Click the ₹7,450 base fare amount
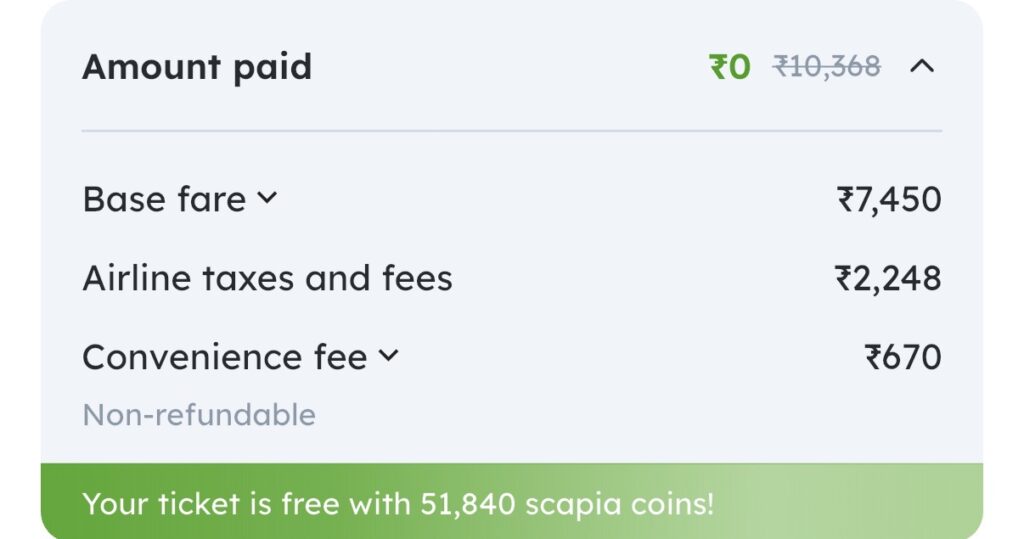Image resolution: width=1024 pixels, height=539 pixels. click(x=889, y=199)
